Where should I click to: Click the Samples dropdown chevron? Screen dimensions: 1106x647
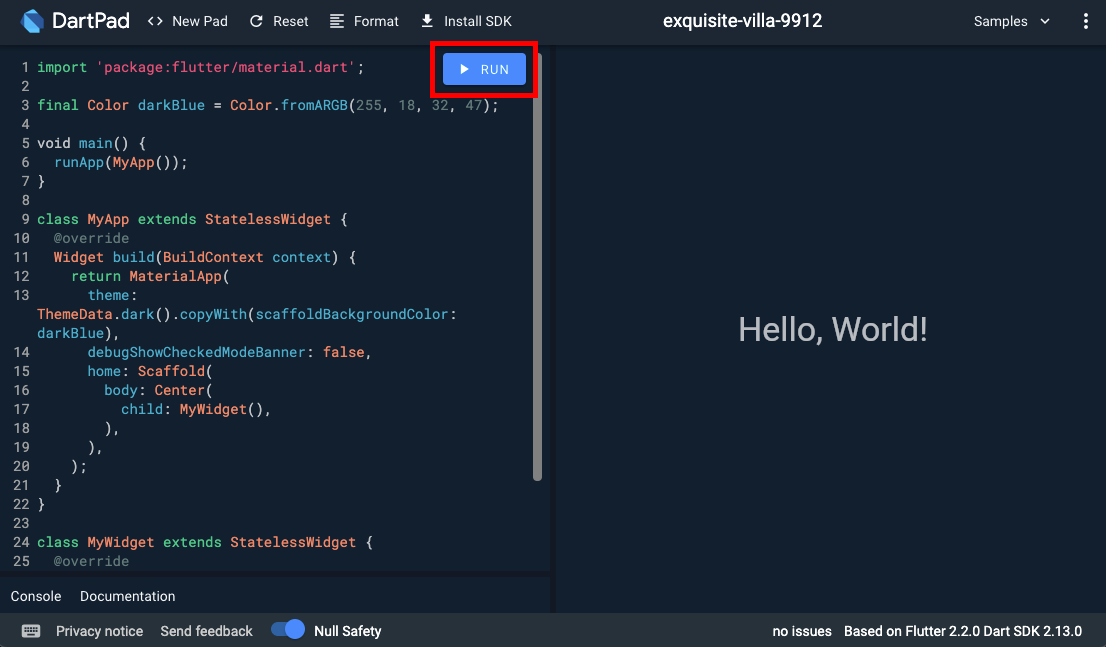[1045, 21]
